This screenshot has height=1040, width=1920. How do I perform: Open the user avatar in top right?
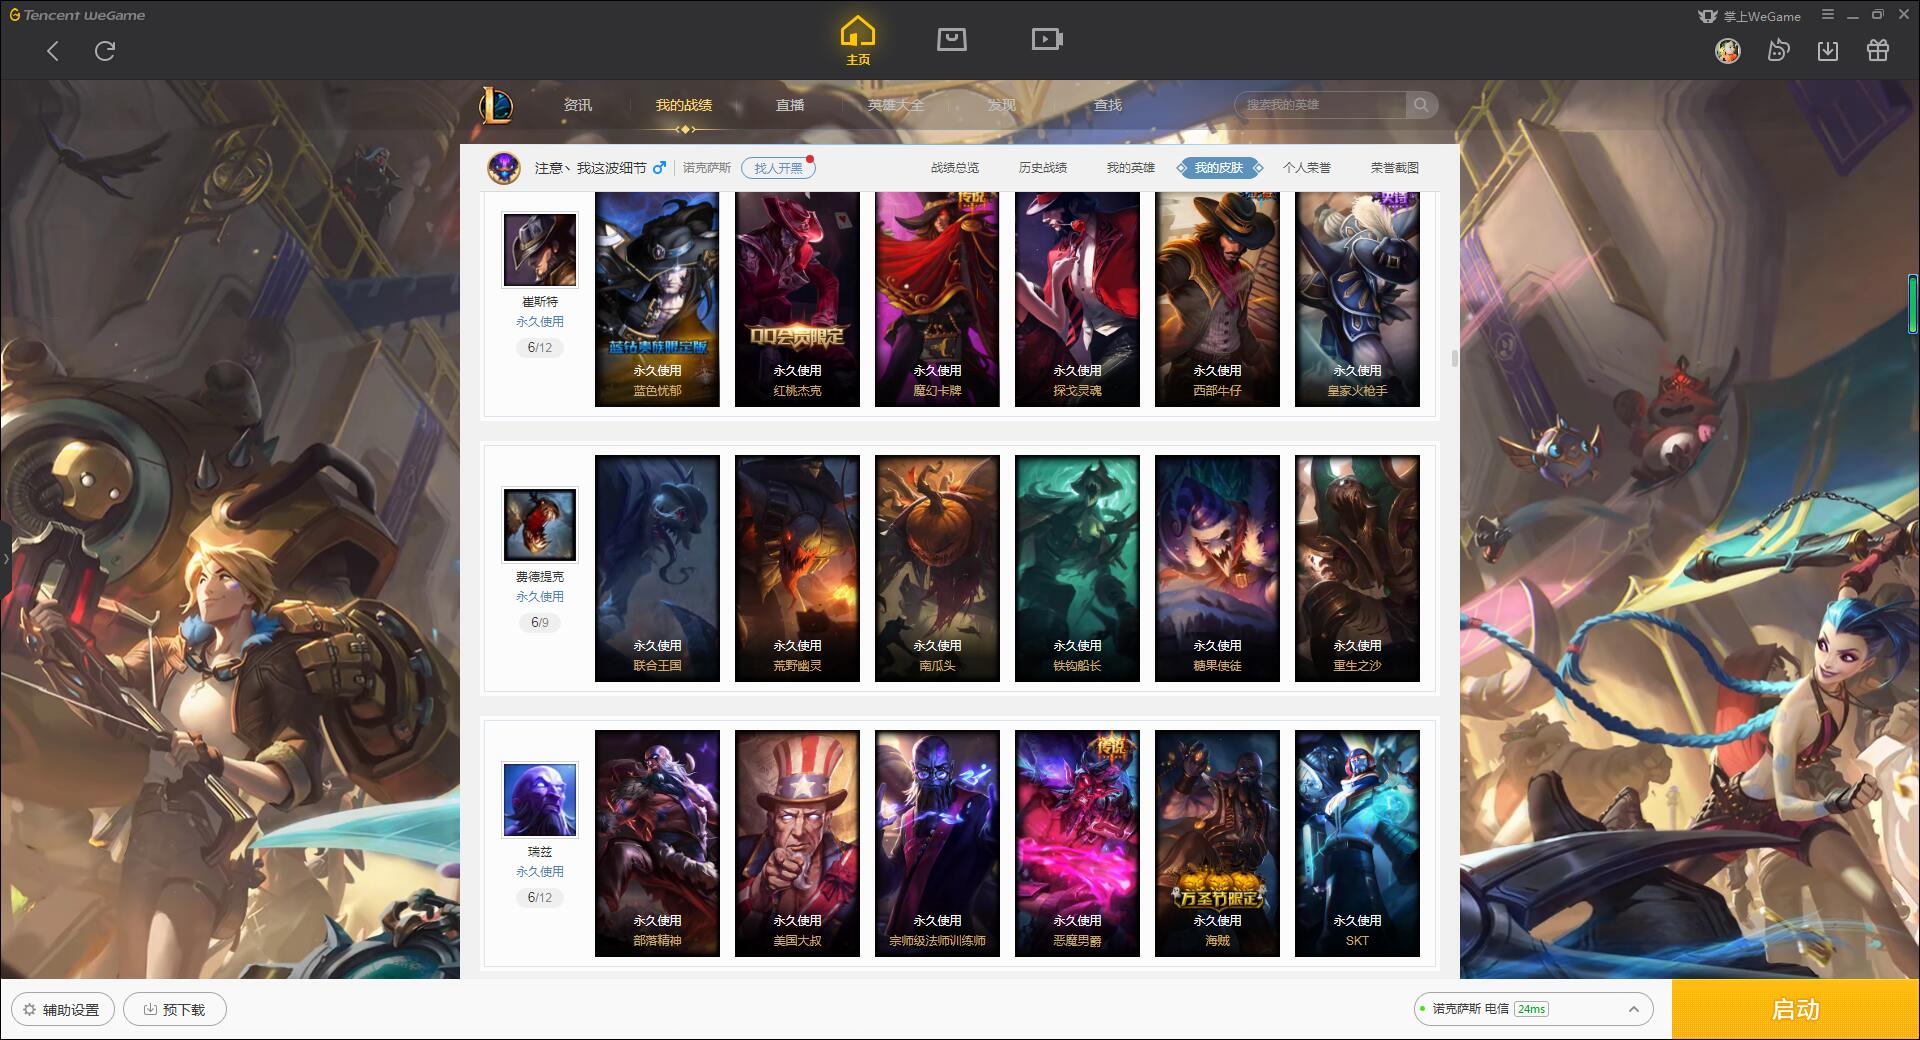(x=1728, y=50)
